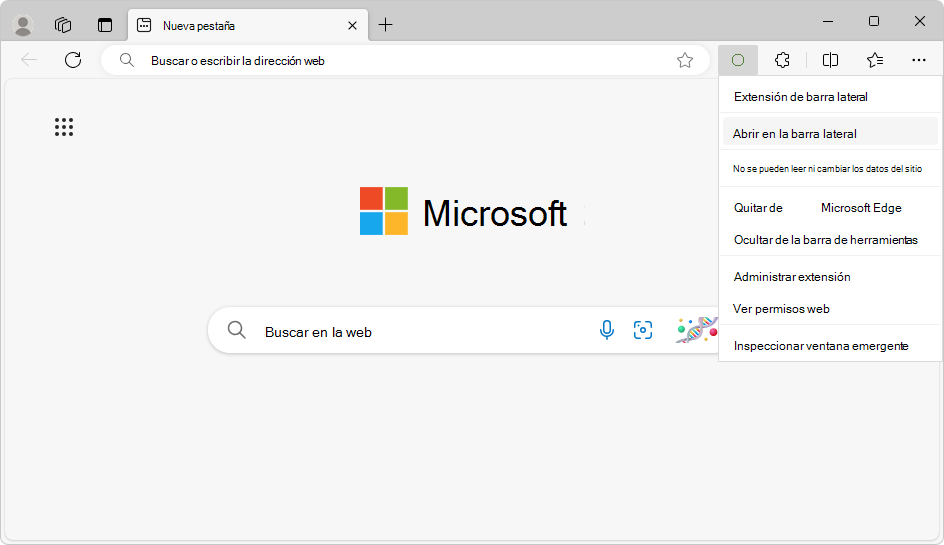Open the Favorites list icon

875,60
